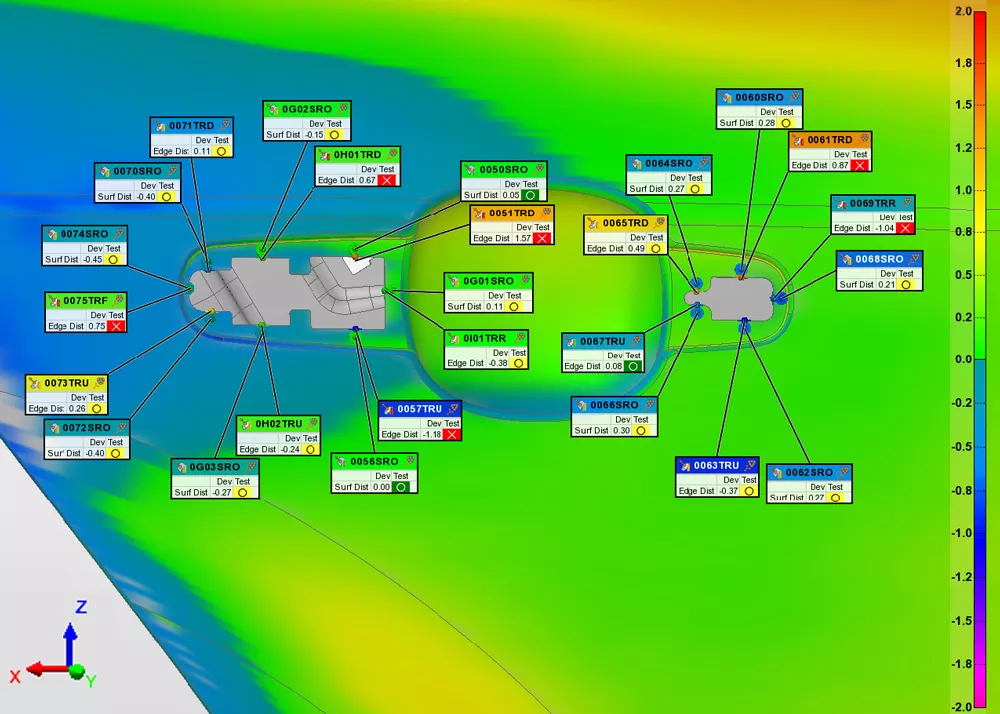
Task: Click the color scale at the 0.0 mark
Action: click(x=979, y=360)
